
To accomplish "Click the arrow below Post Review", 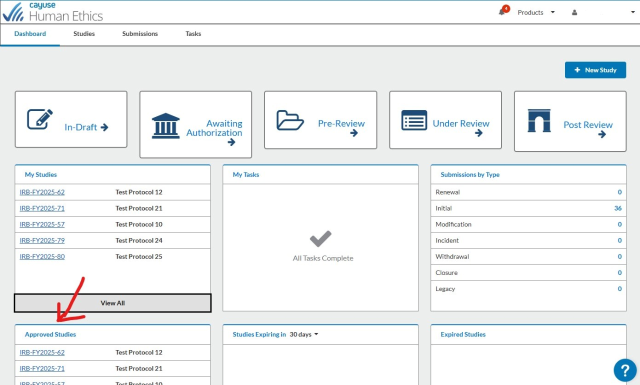I will click(602, 134).
